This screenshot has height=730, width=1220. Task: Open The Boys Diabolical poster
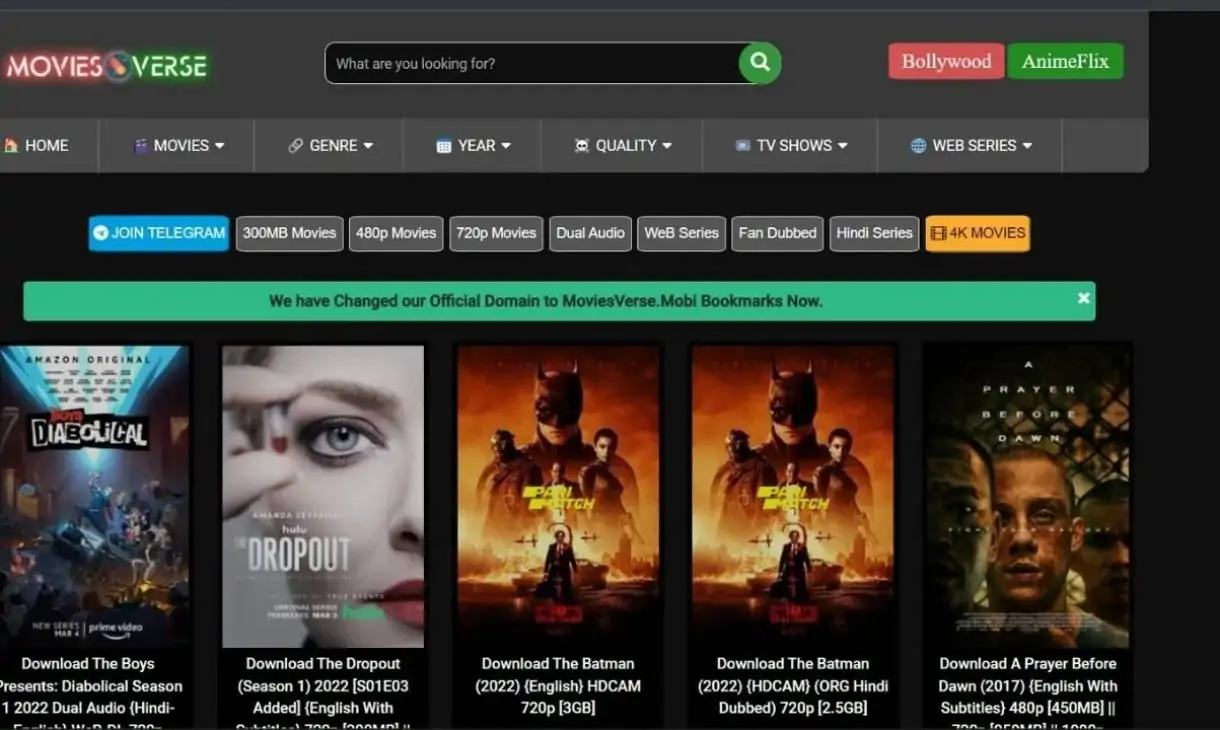coord(94,496)
